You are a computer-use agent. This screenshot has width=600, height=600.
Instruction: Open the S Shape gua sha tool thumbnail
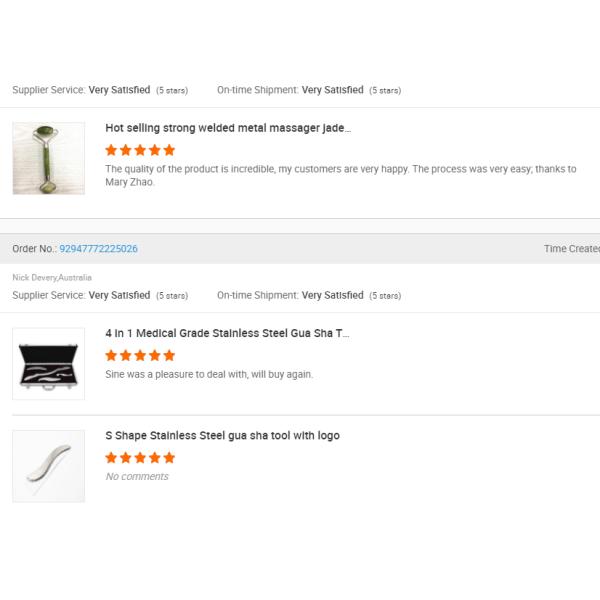click(x=49, y=466)
